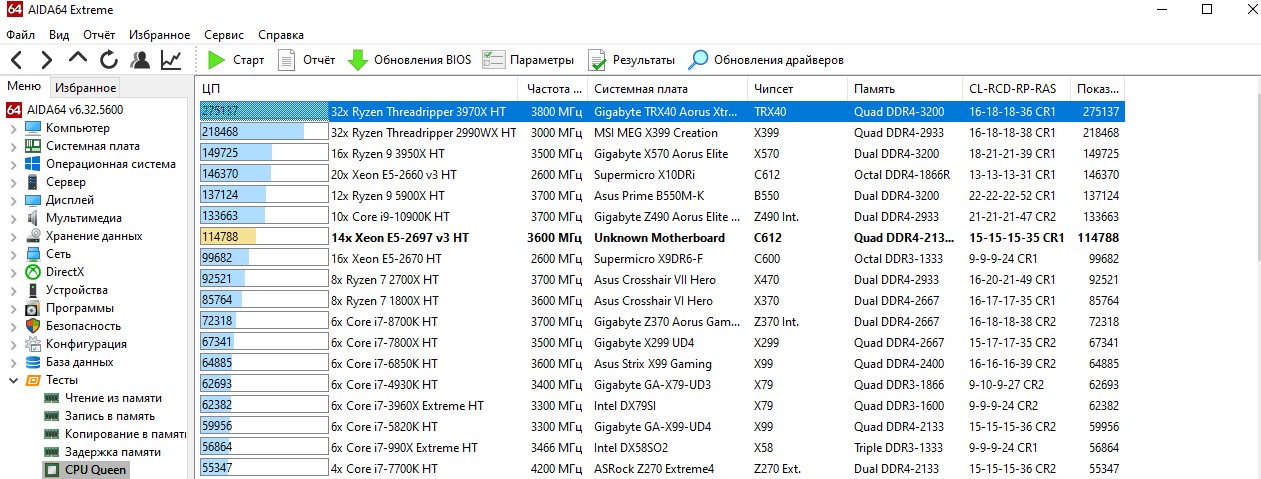This screenshot has height=479, width=1261.
Task: Open the Отчёт report toolbar button
Action: (306, 60)
